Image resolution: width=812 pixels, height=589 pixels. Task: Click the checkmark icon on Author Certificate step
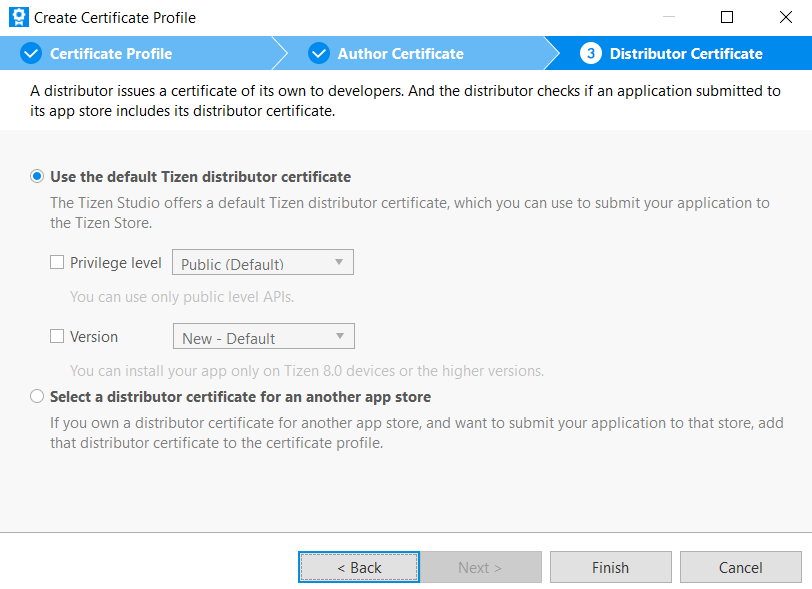pyautogui.click(x=319, y=53)
